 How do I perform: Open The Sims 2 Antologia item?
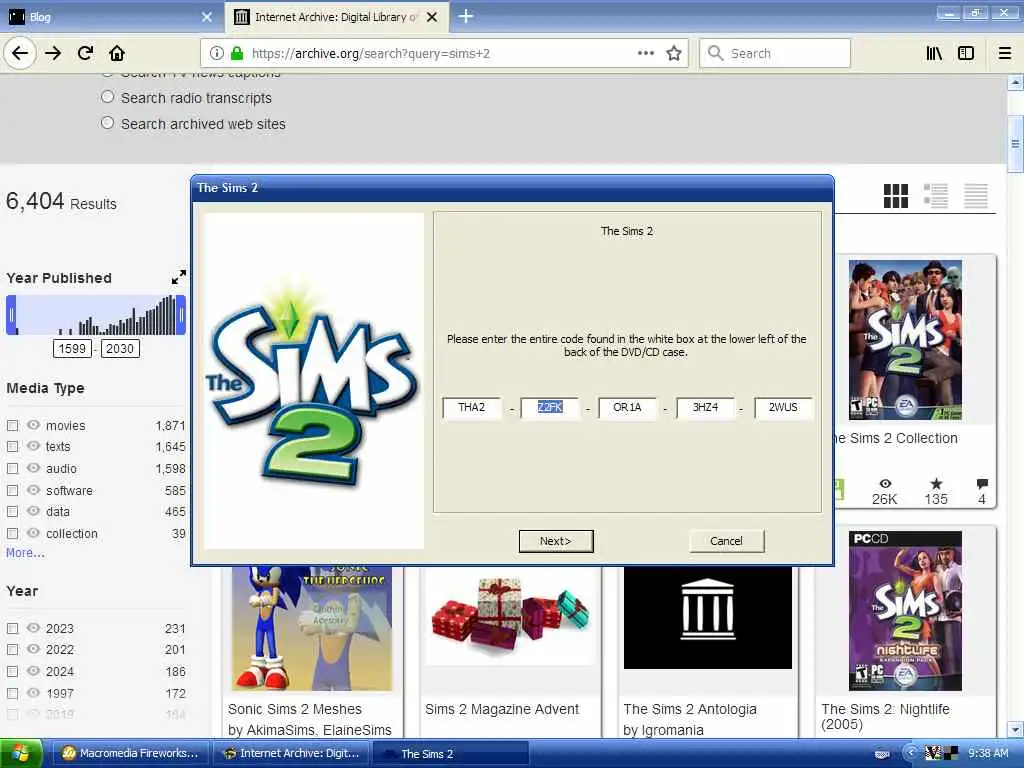(x=690, y=709)
